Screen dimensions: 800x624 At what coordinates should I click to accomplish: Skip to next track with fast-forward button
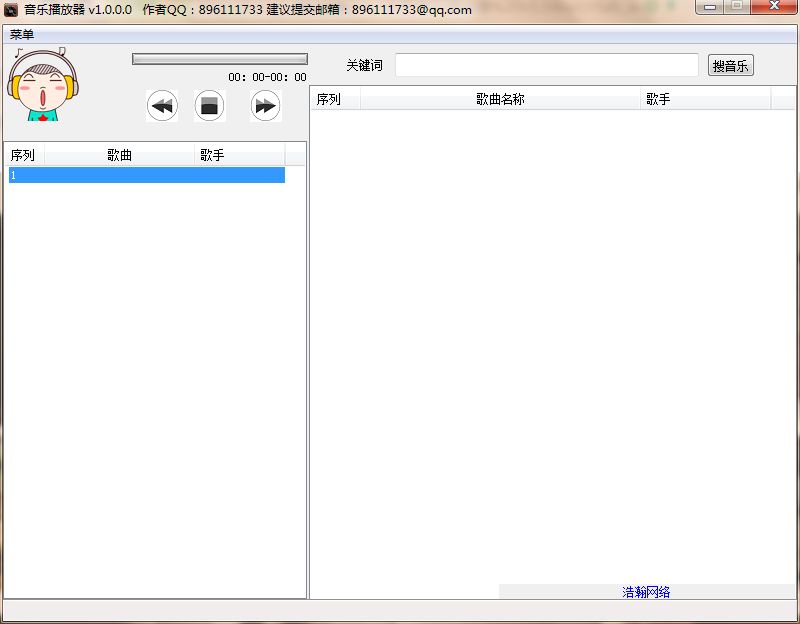[x=265, y=106]
